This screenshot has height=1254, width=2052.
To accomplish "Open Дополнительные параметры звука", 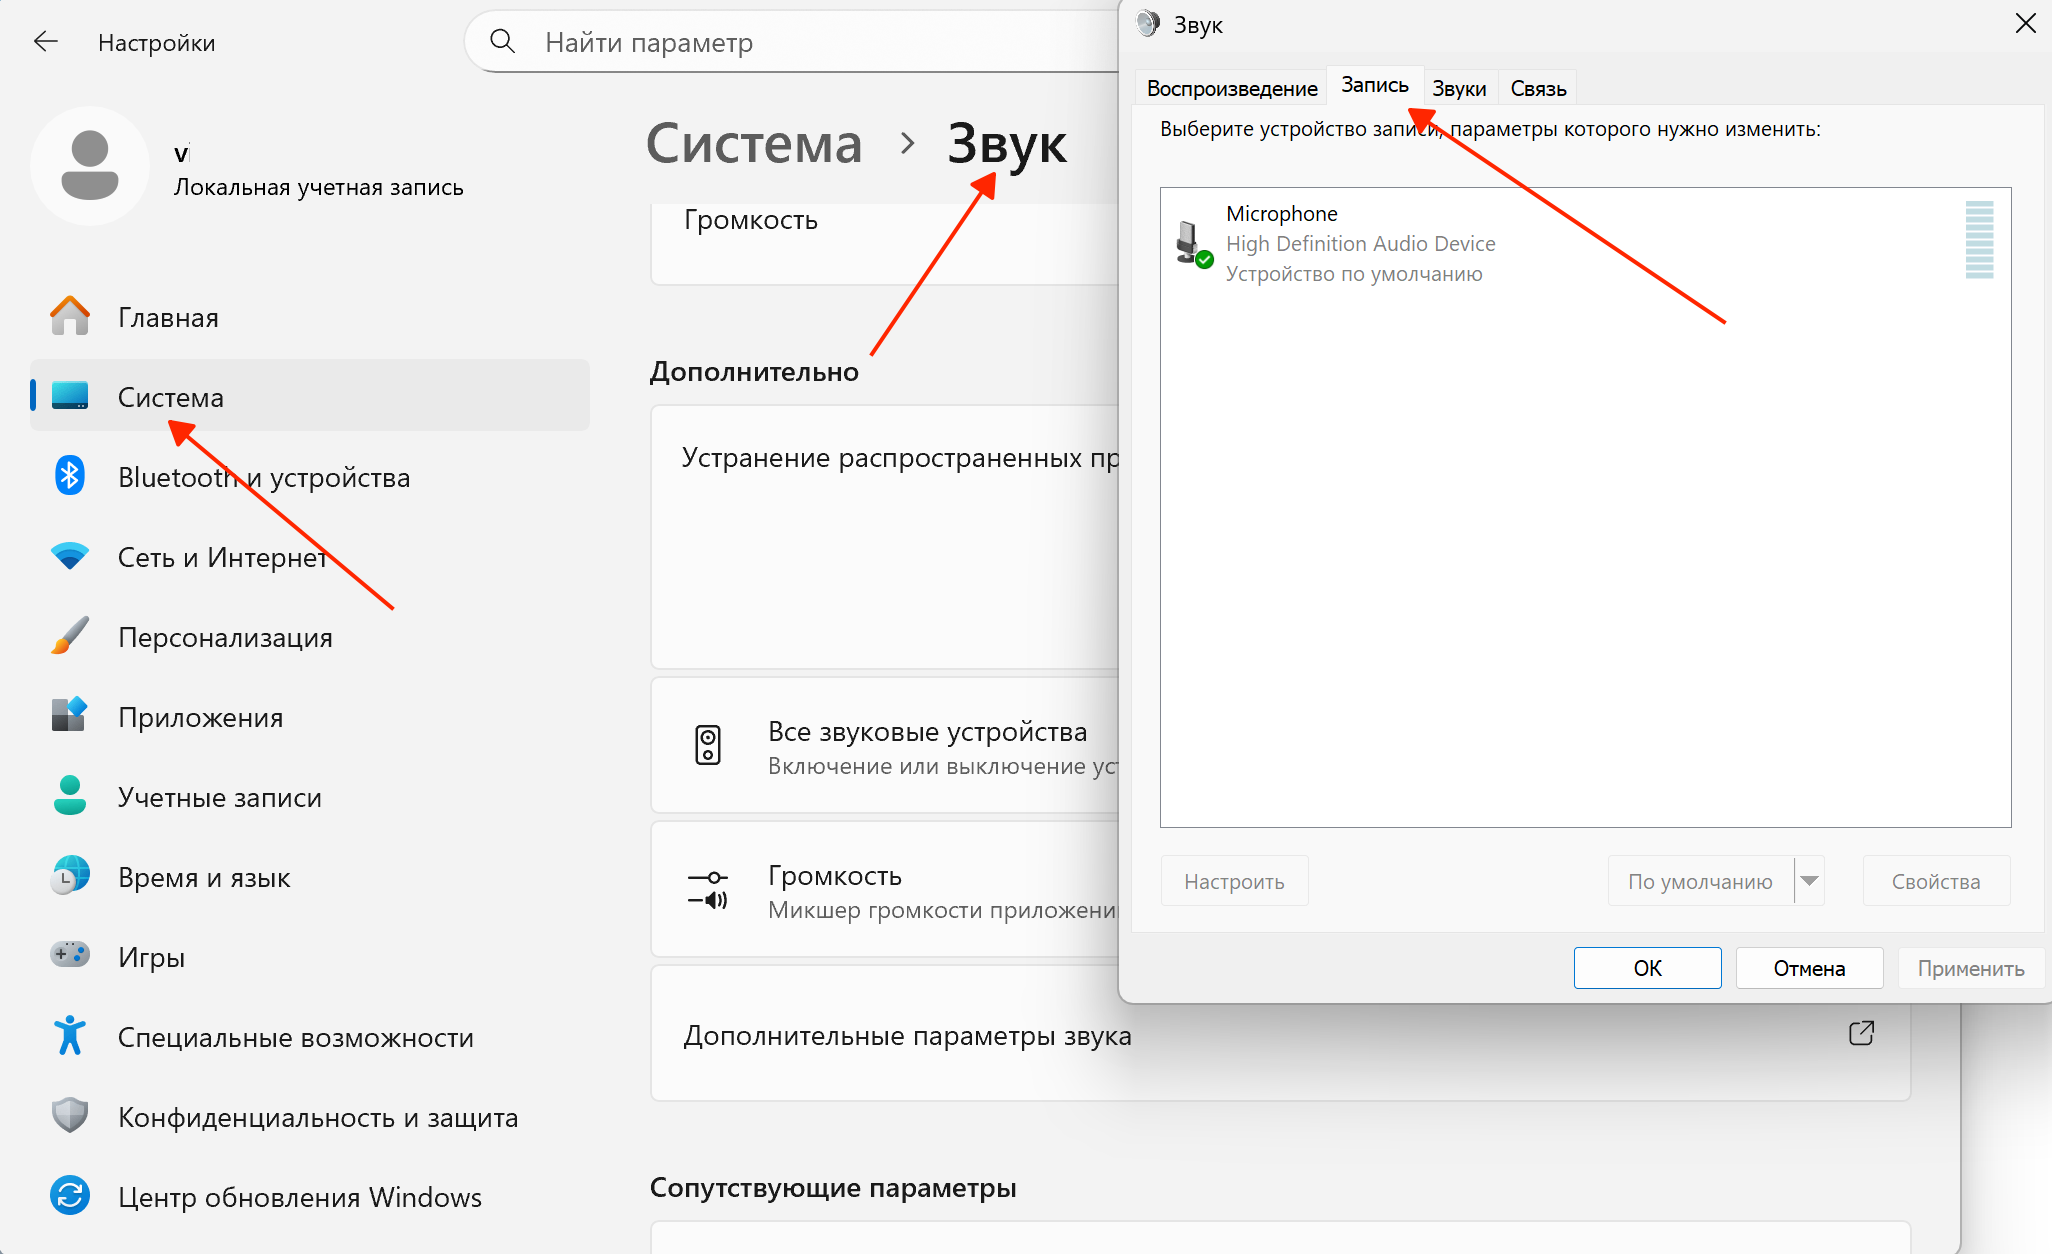I will [1280, 1034].
